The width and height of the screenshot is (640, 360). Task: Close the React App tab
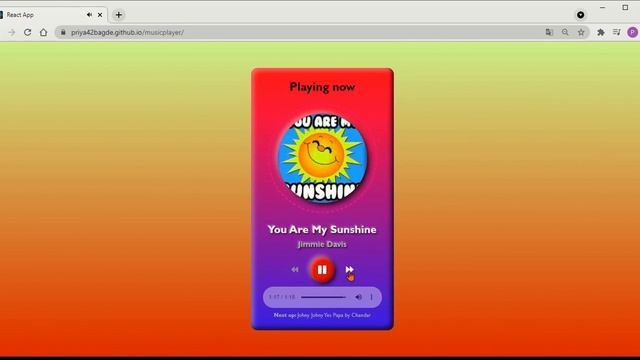click(x=100, y=15)
